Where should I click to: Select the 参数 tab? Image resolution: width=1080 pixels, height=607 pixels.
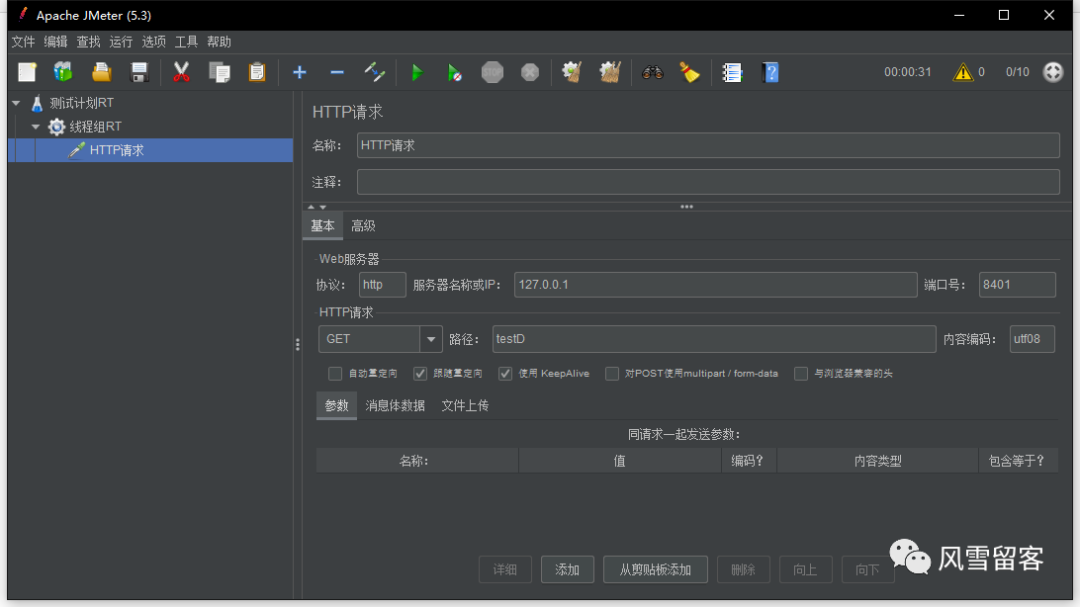point(336,406)
